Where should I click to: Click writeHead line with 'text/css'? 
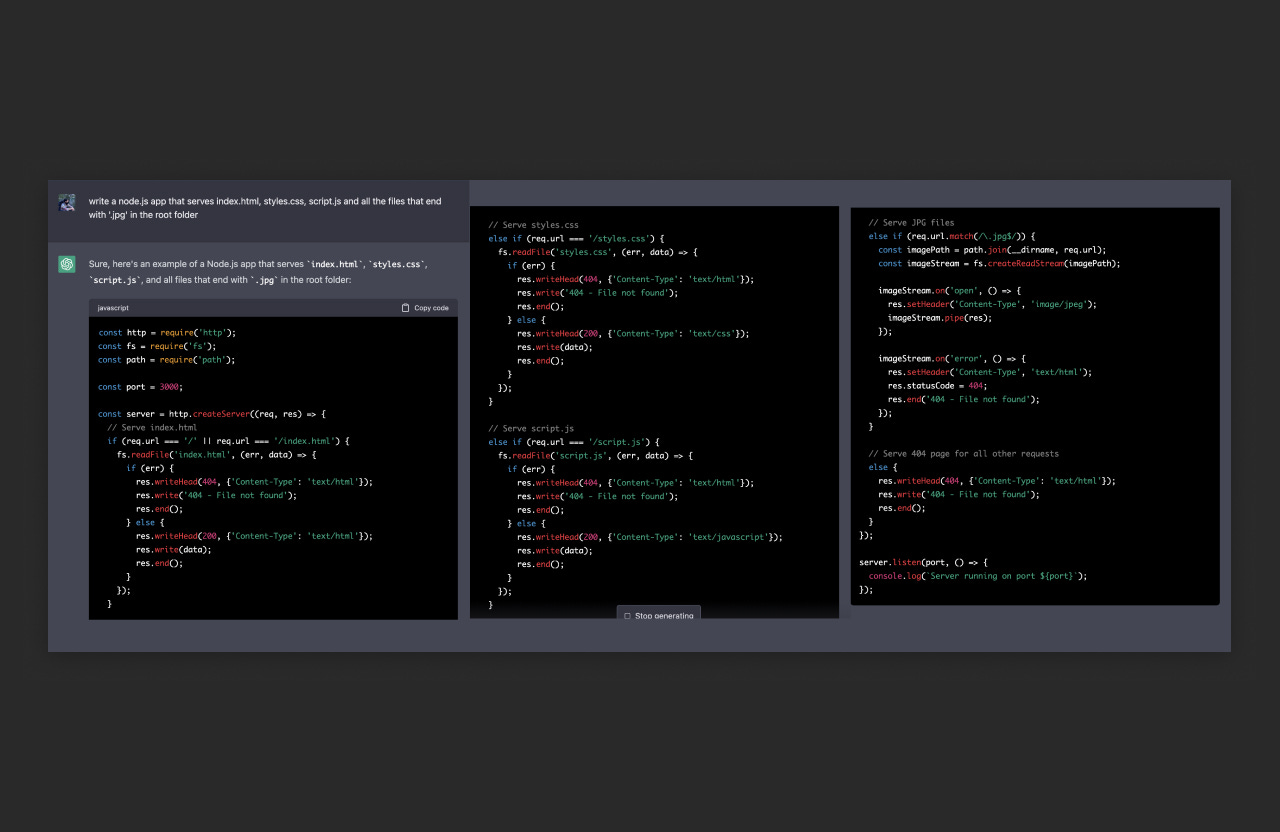point(633,334)
